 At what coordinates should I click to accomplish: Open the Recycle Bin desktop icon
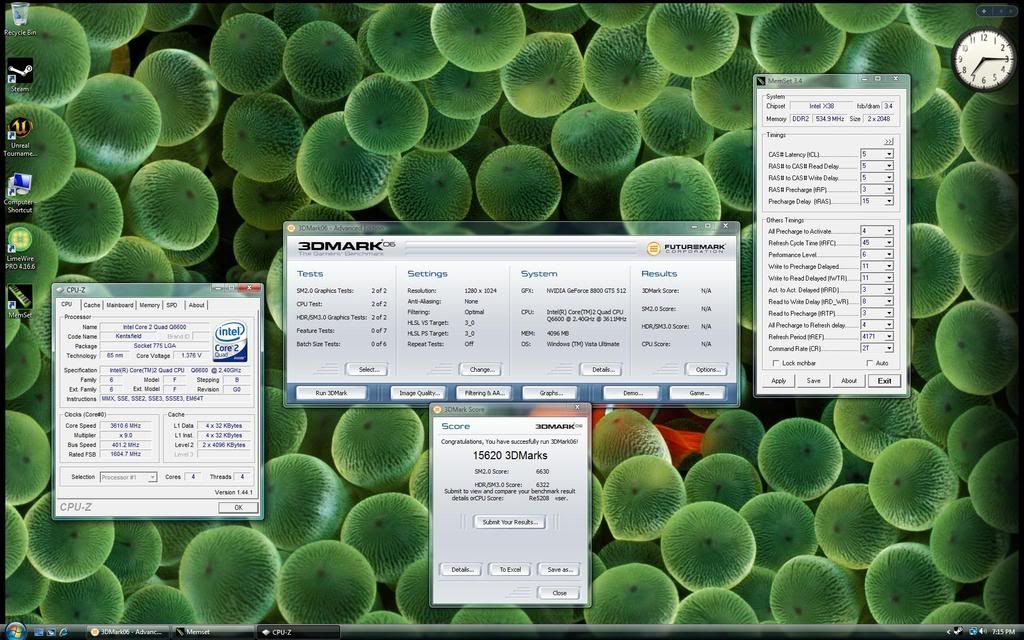[20, 18]
